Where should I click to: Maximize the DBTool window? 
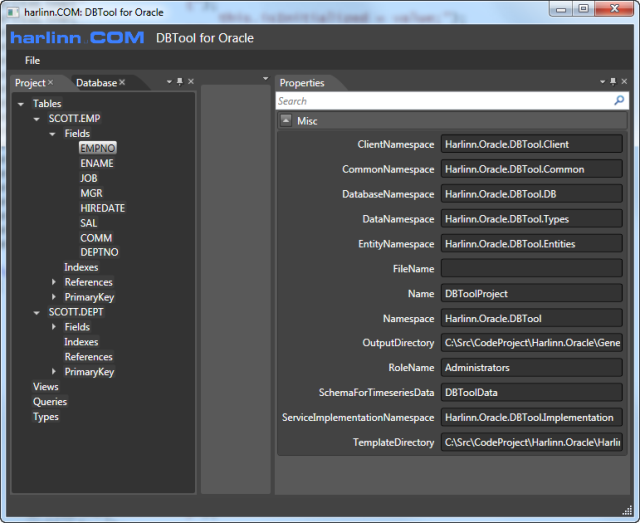584,9
